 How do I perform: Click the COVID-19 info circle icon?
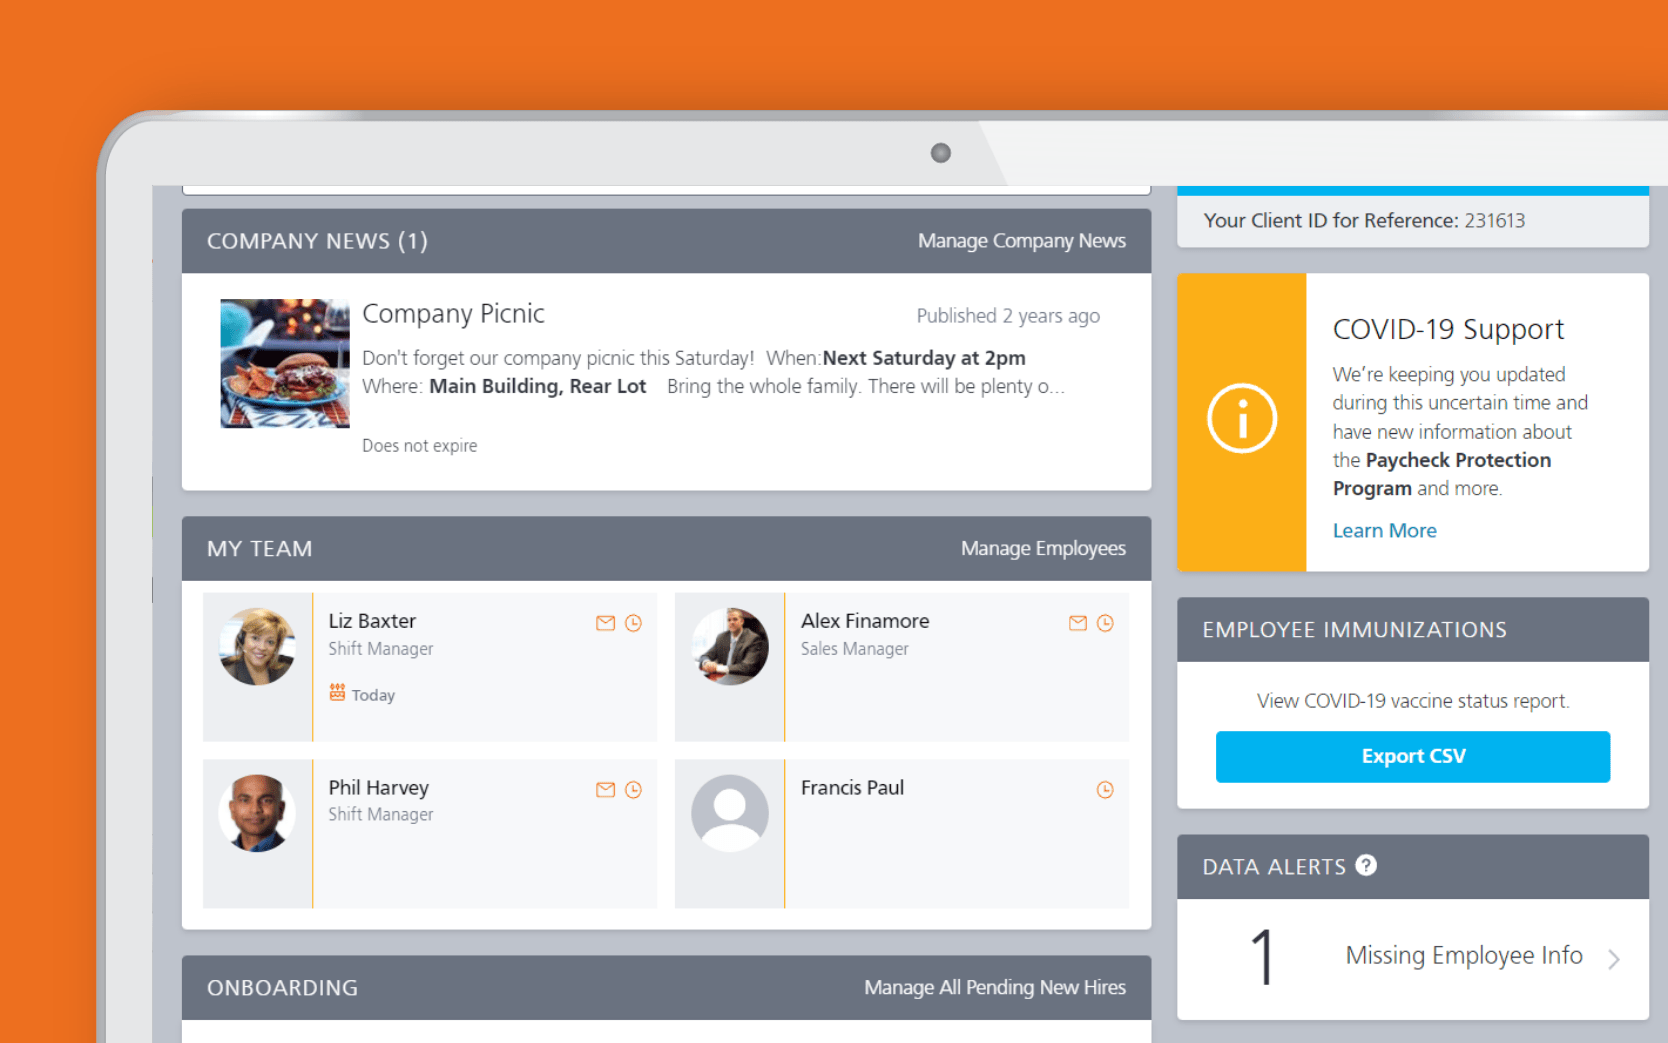(1242, 418)
